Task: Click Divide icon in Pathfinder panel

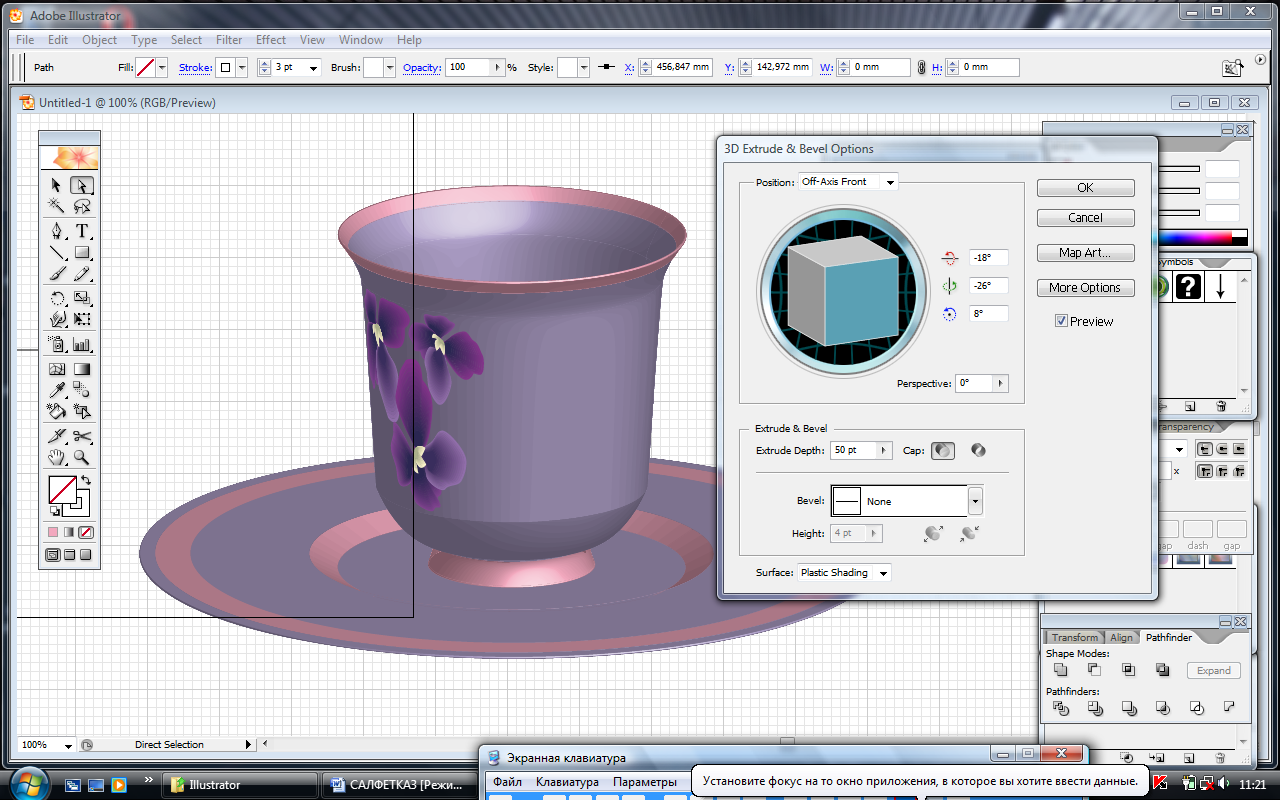Action: click(1061, 708)
